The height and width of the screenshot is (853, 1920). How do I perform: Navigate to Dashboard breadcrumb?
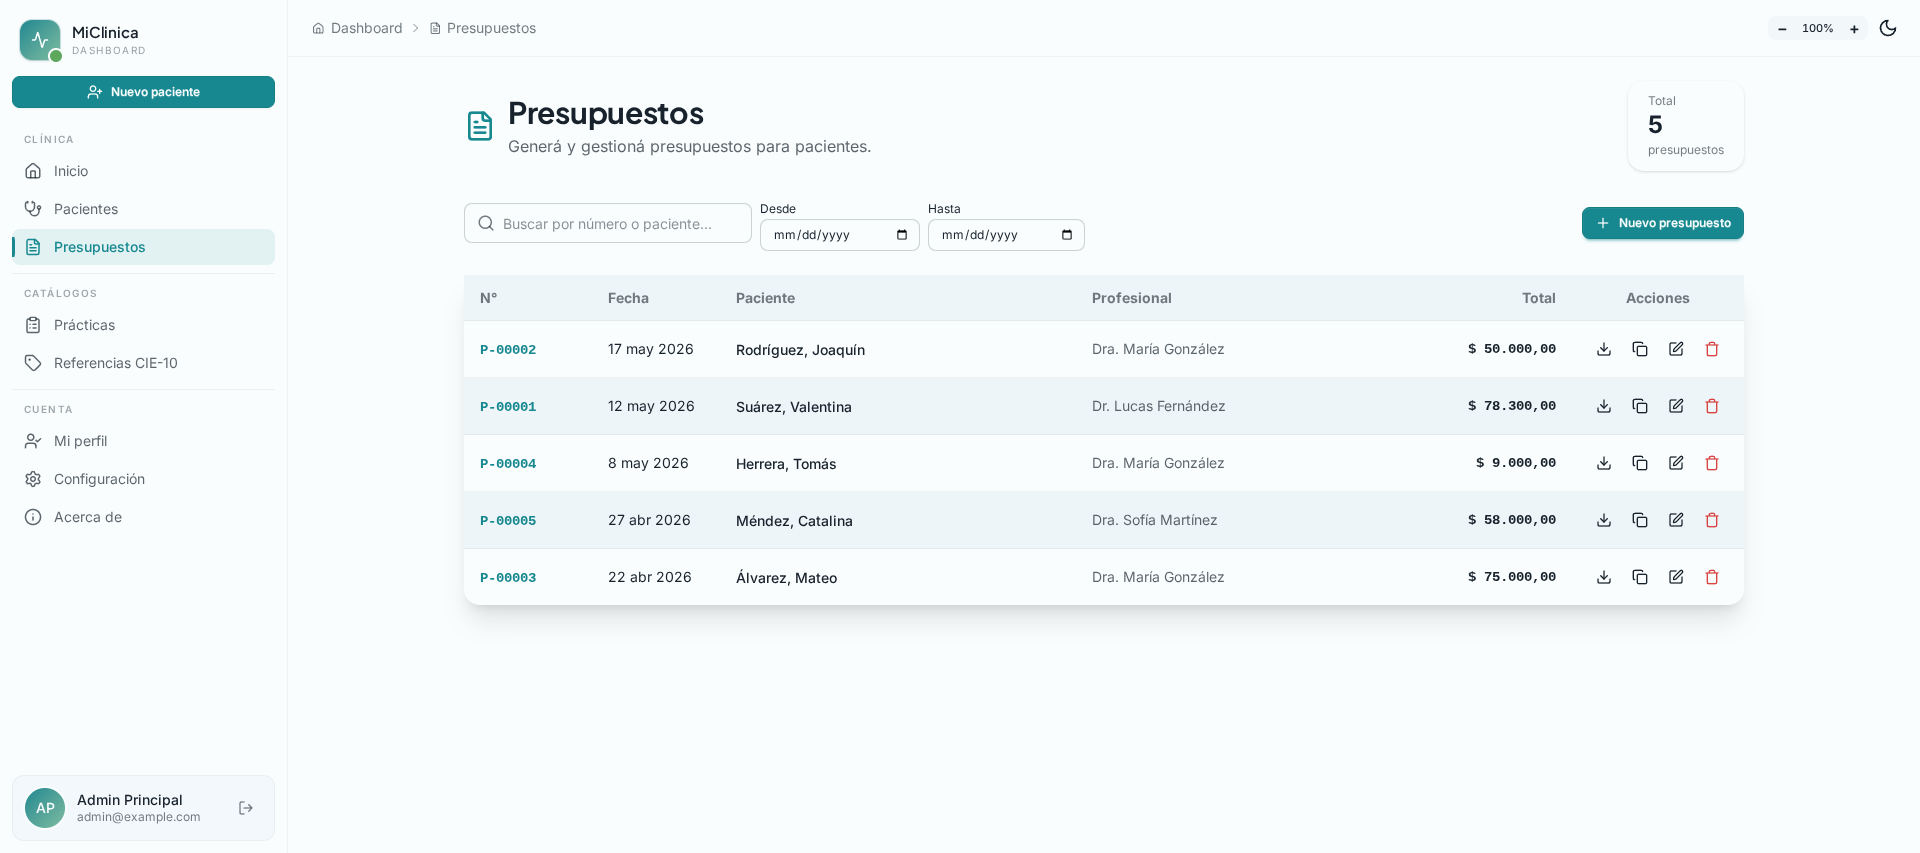pos(357,28)
